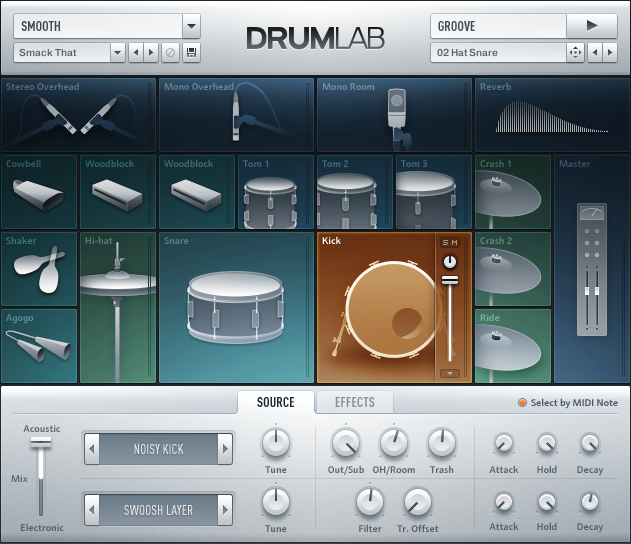The width and height of the screenshot is (631, 544).
Task: Enable Select by MIDI Note
Action: pos(521,403)
